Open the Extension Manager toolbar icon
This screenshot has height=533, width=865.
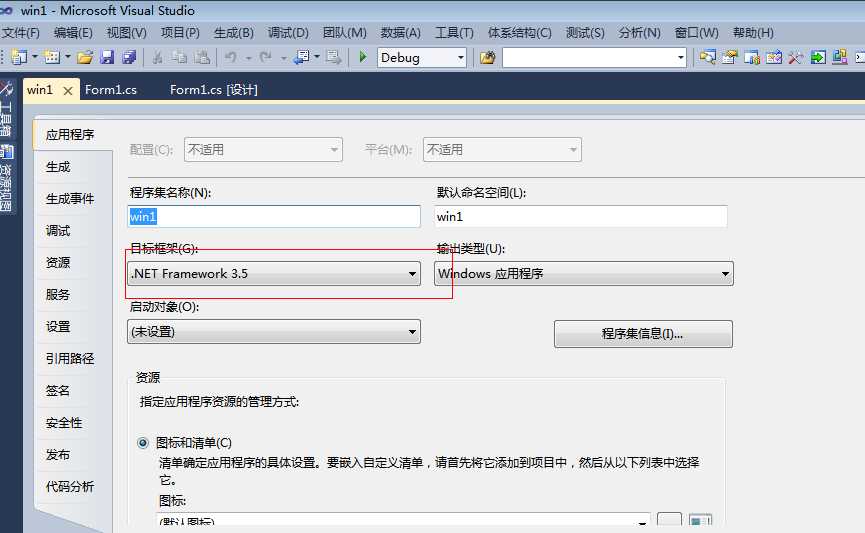pyautogui.click(x=840, y=57)
